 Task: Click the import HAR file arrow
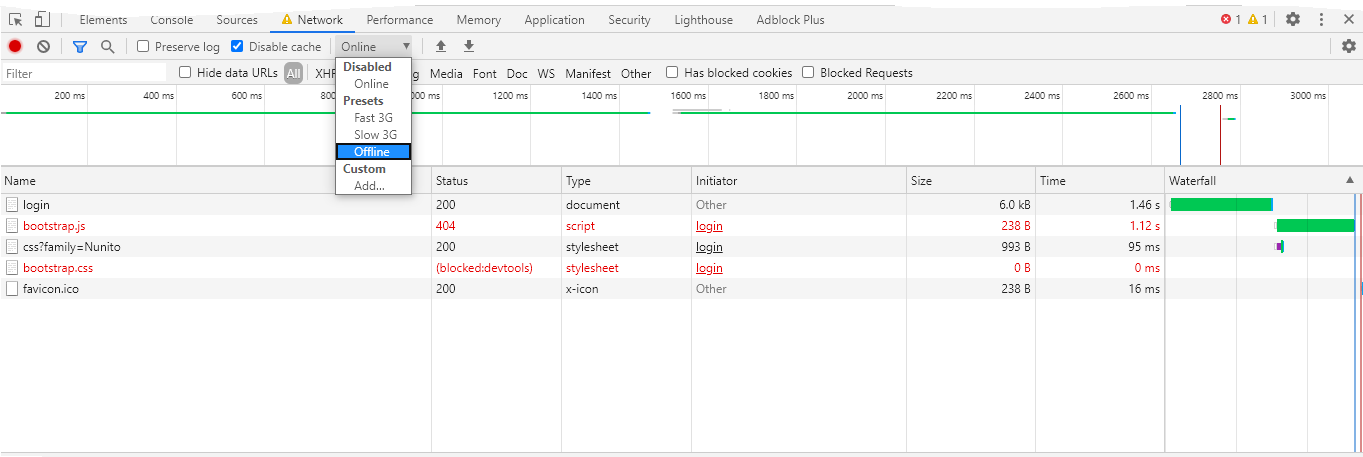[441, 46]
